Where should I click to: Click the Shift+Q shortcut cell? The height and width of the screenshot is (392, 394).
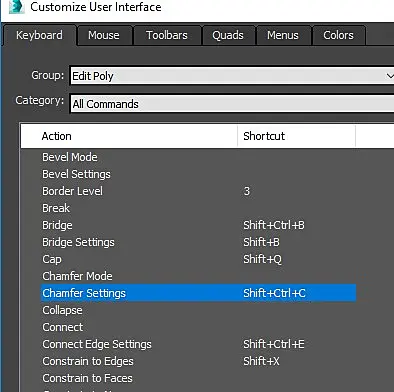[x=262, y=259]
